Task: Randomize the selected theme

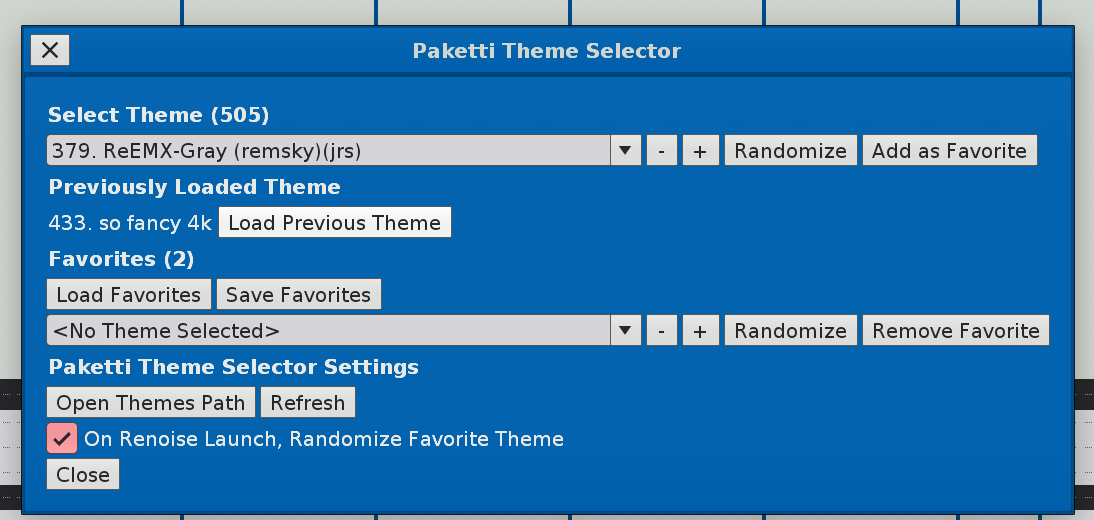Action: click(x=790, y=151)
